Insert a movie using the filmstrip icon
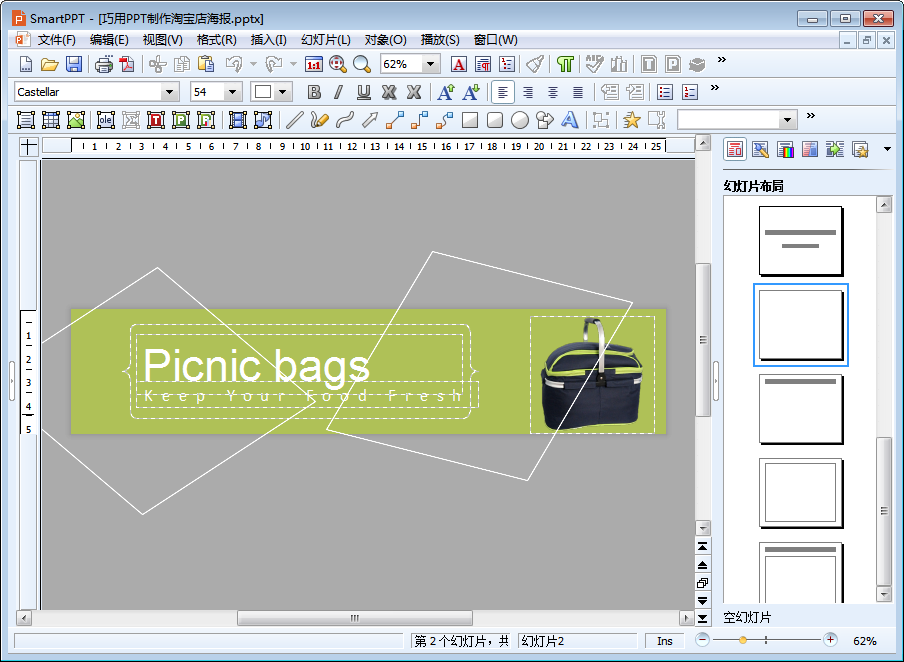Image resolution: width=904 pixels, height=662 pixels. coord(238,120)
